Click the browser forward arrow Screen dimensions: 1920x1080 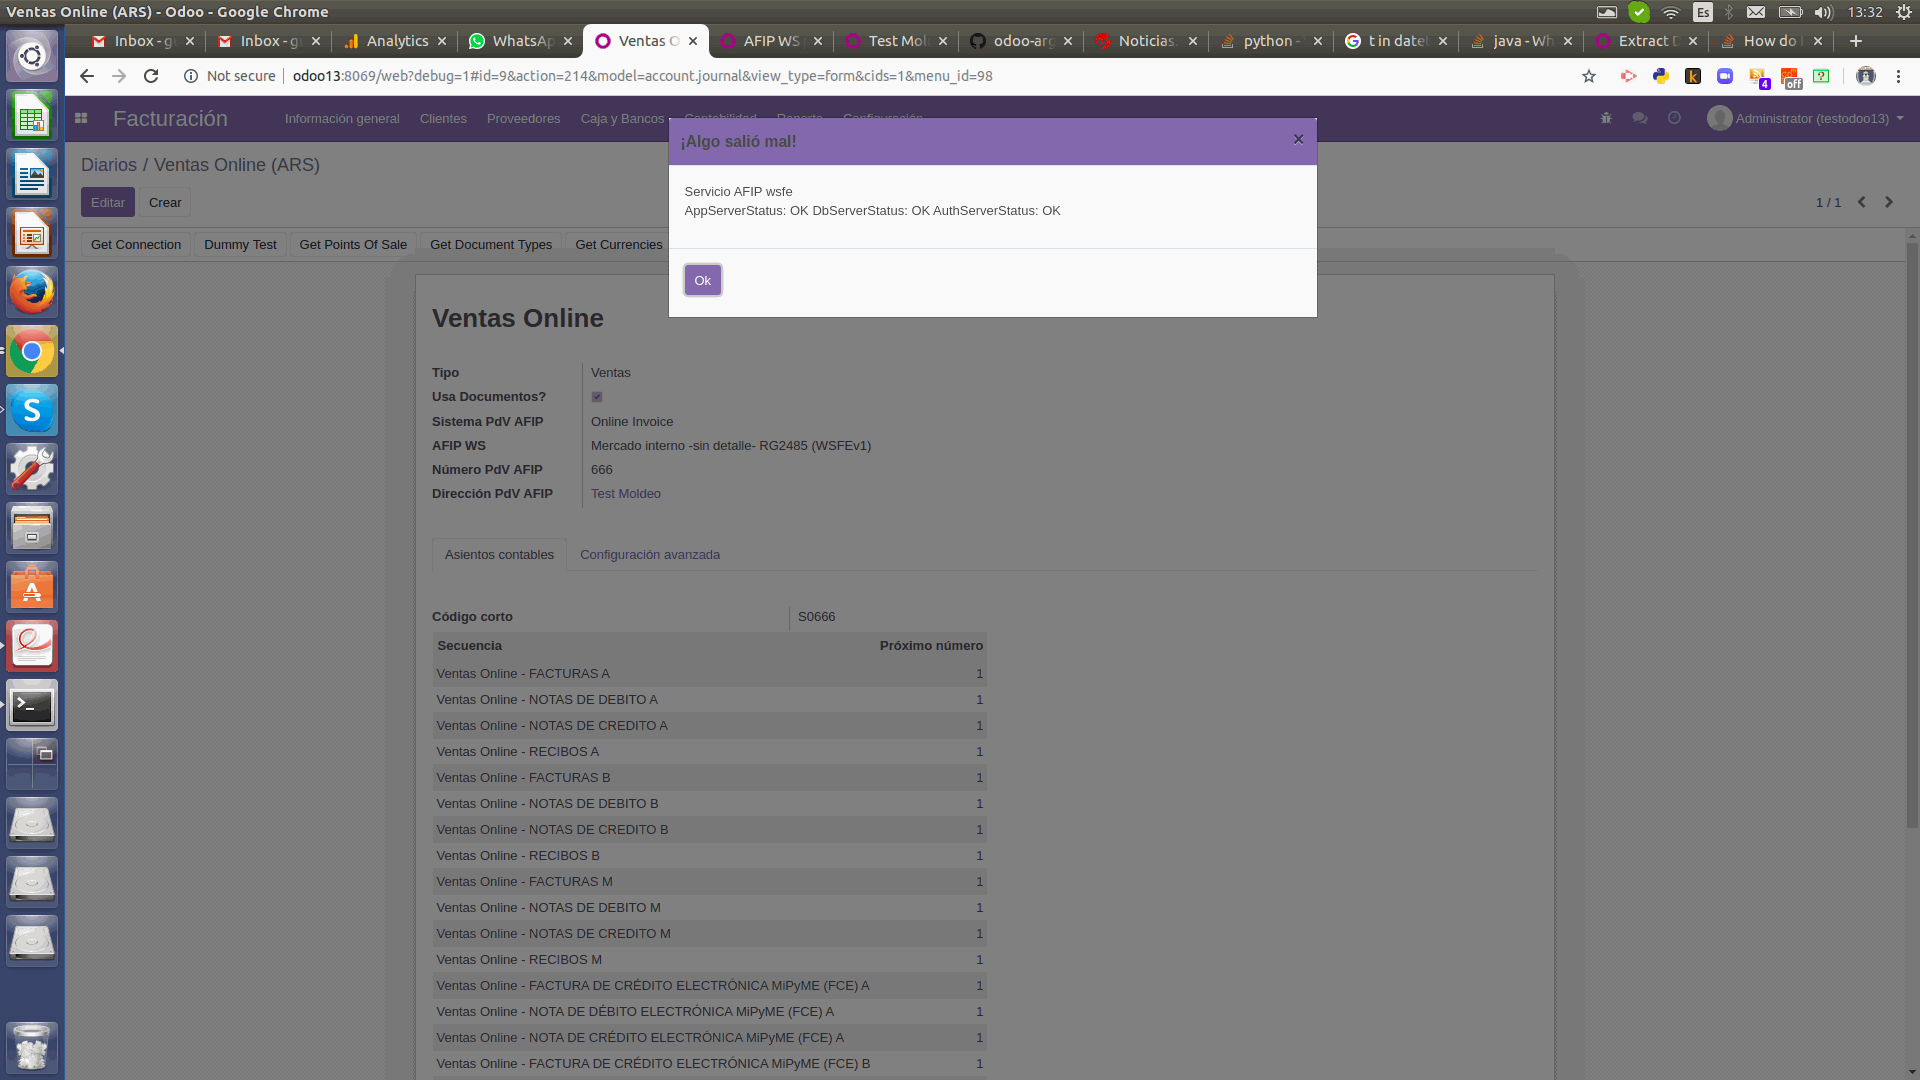click(119, 76)
